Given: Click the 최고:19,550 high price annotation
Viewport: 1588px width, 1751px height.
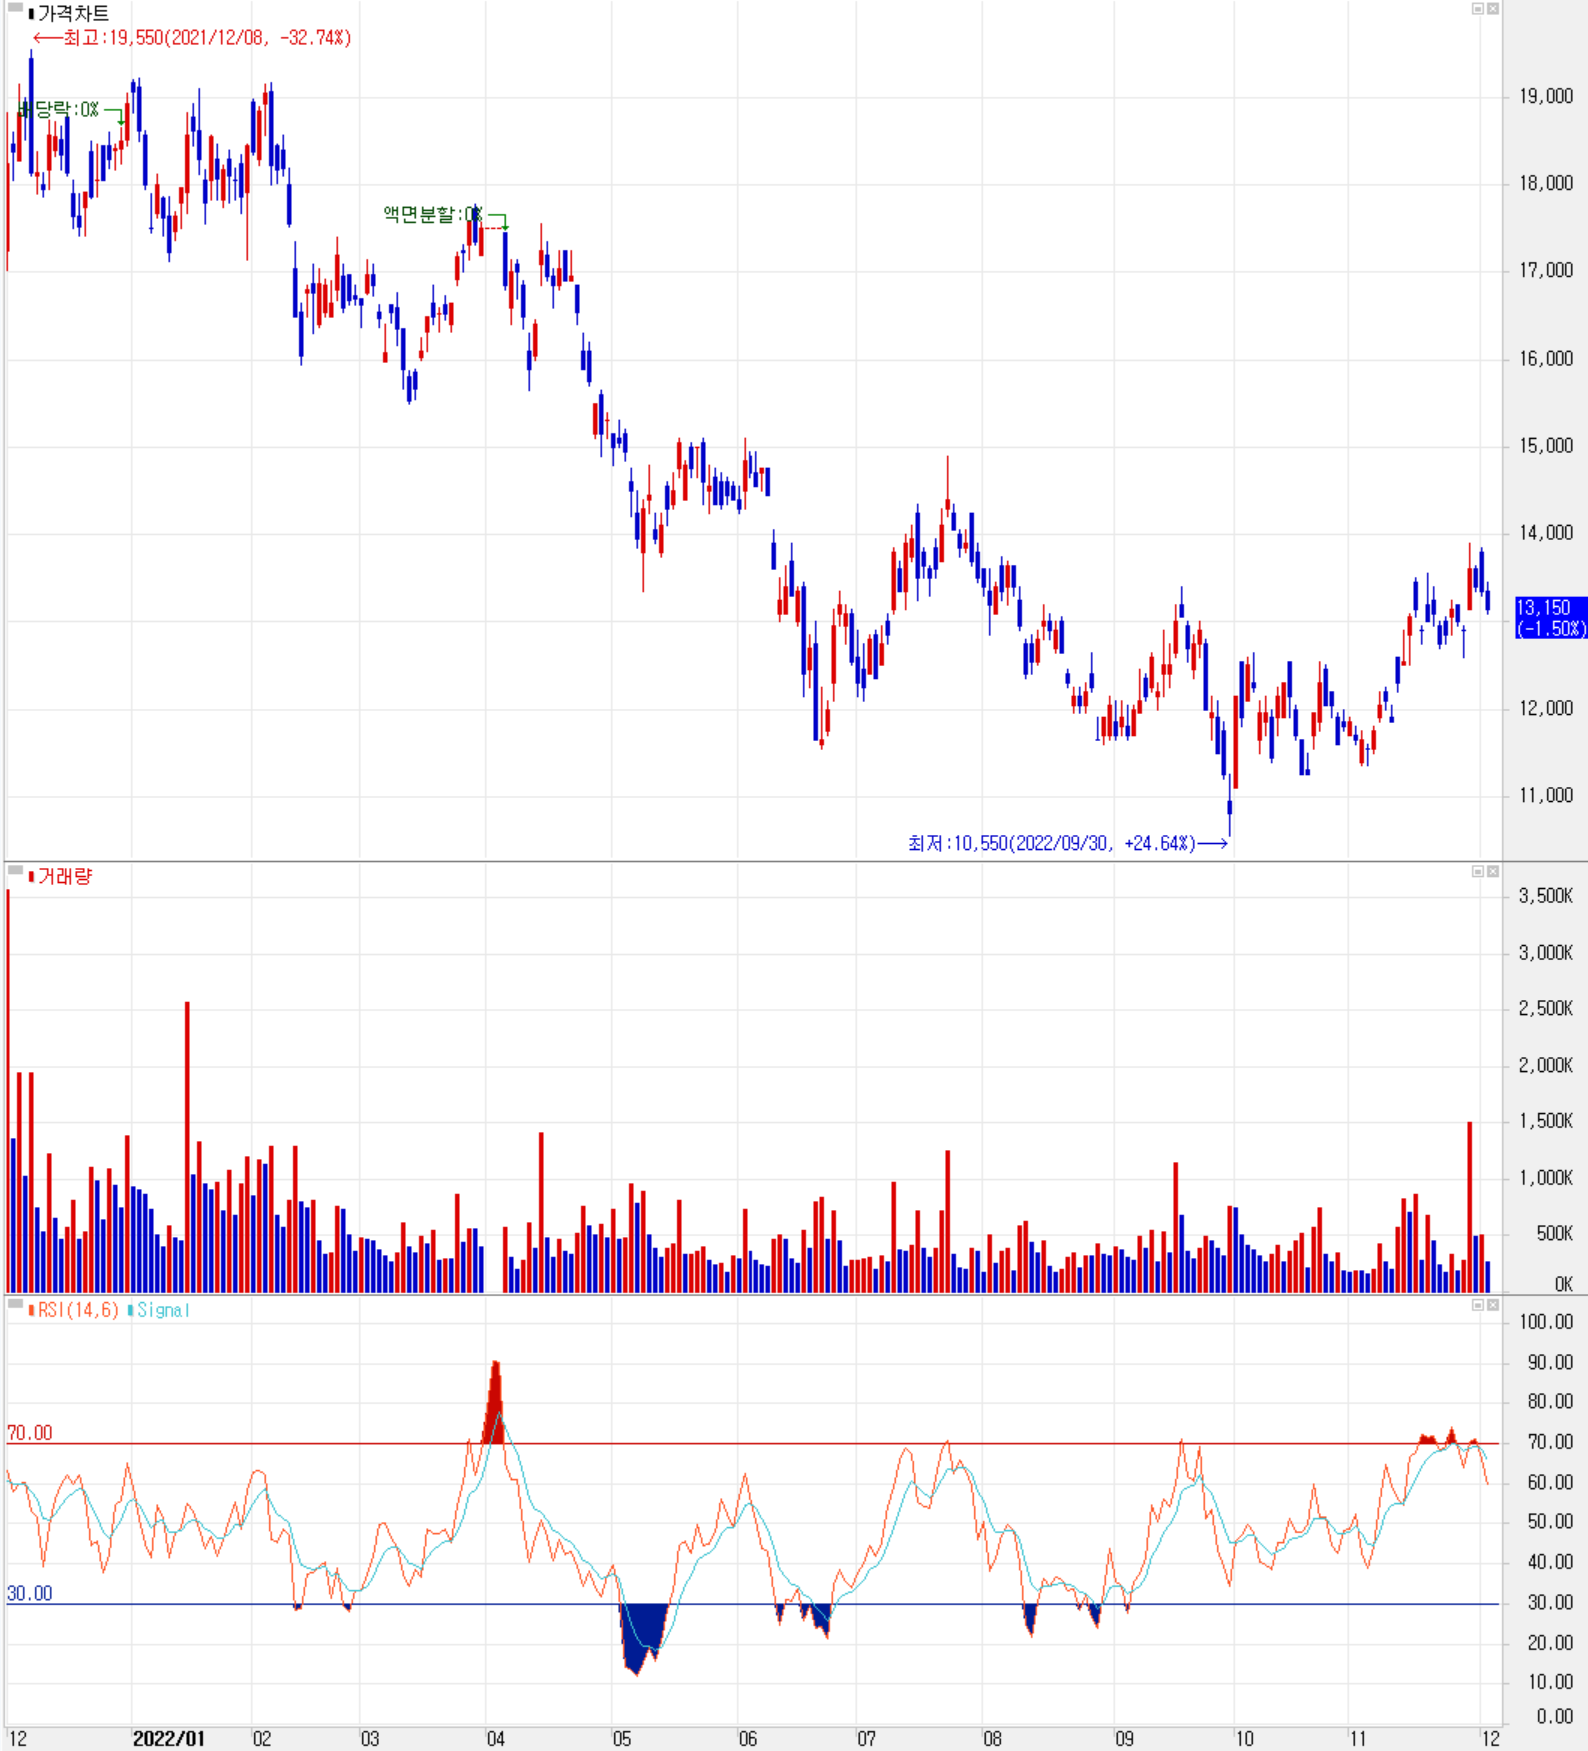Looking at the screenshot, I should pos(192,38).
